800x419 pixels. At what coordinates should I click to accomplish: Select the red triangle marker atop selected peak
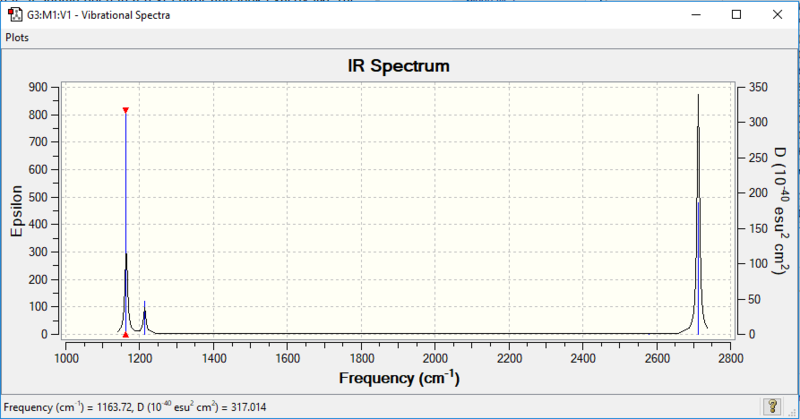pos(126,110)
